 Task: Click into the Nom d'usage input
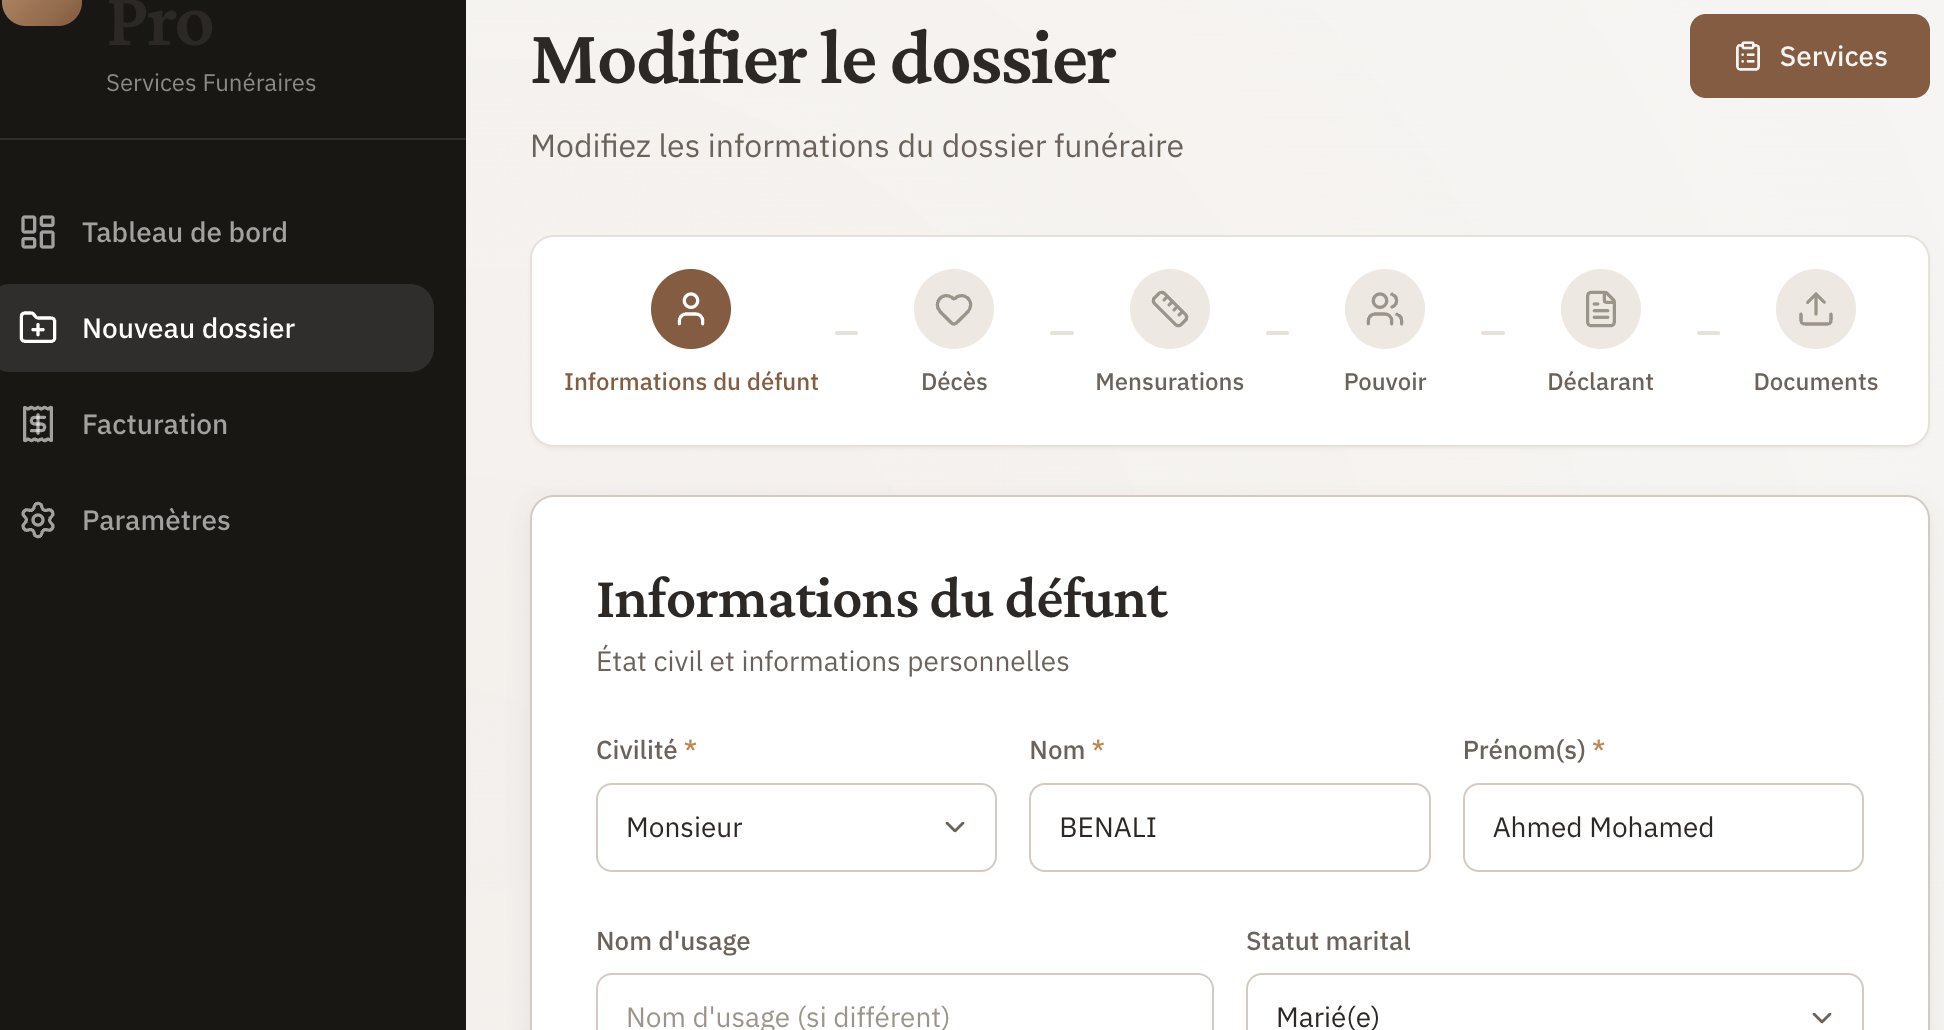[x=904, y=1010]
